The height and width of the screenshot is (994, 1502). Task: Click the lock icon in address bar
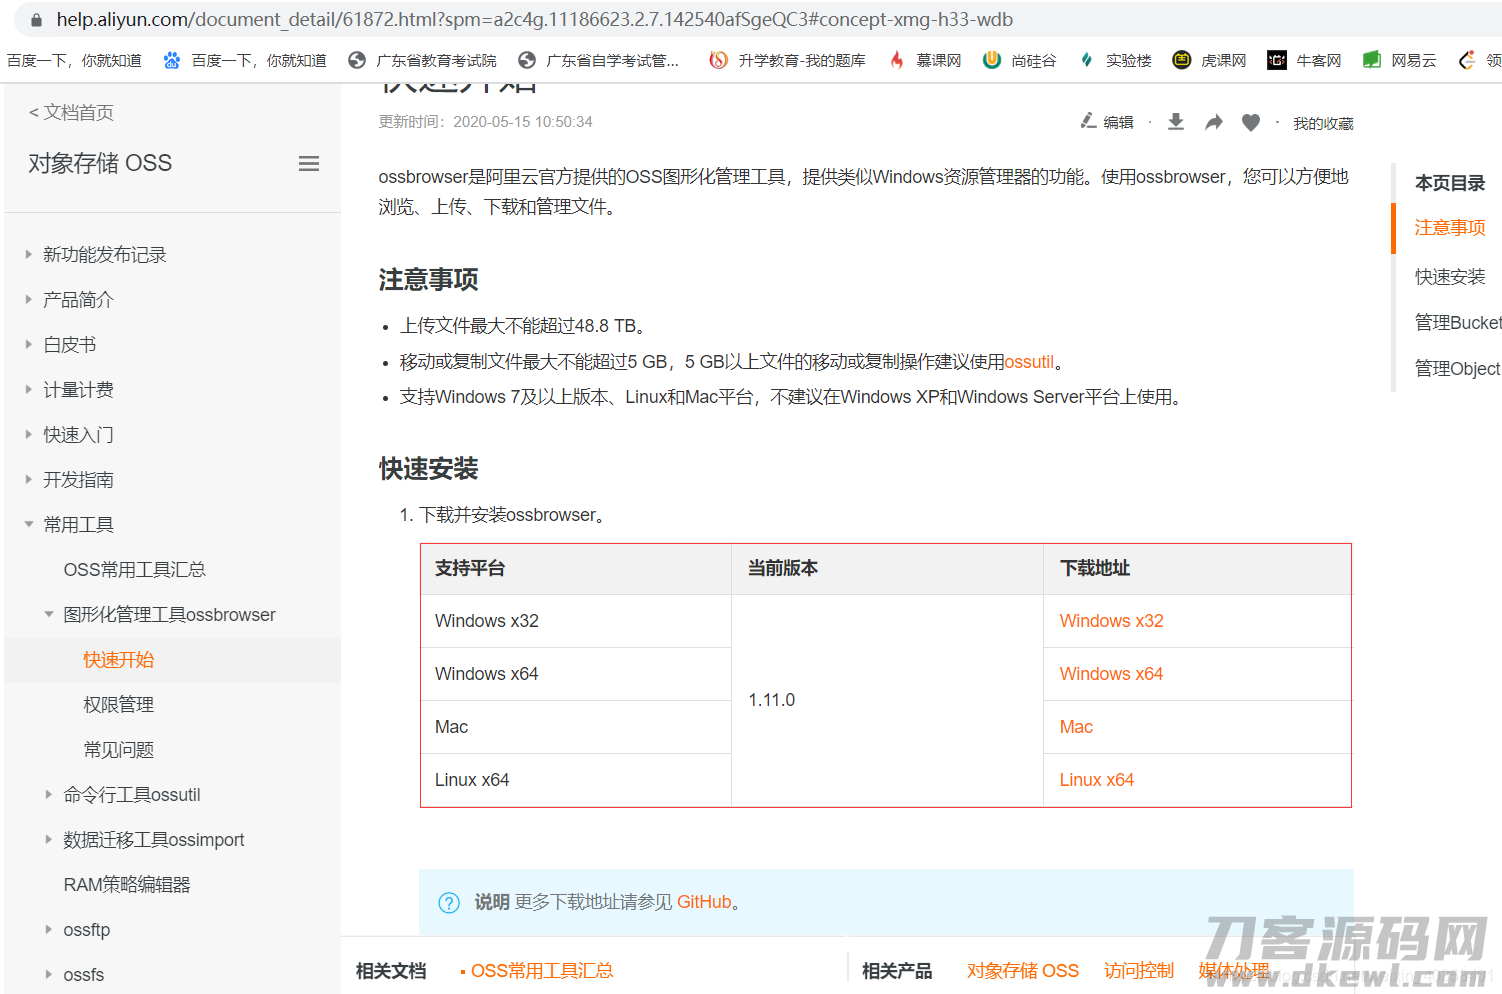[x=36, y=20]
